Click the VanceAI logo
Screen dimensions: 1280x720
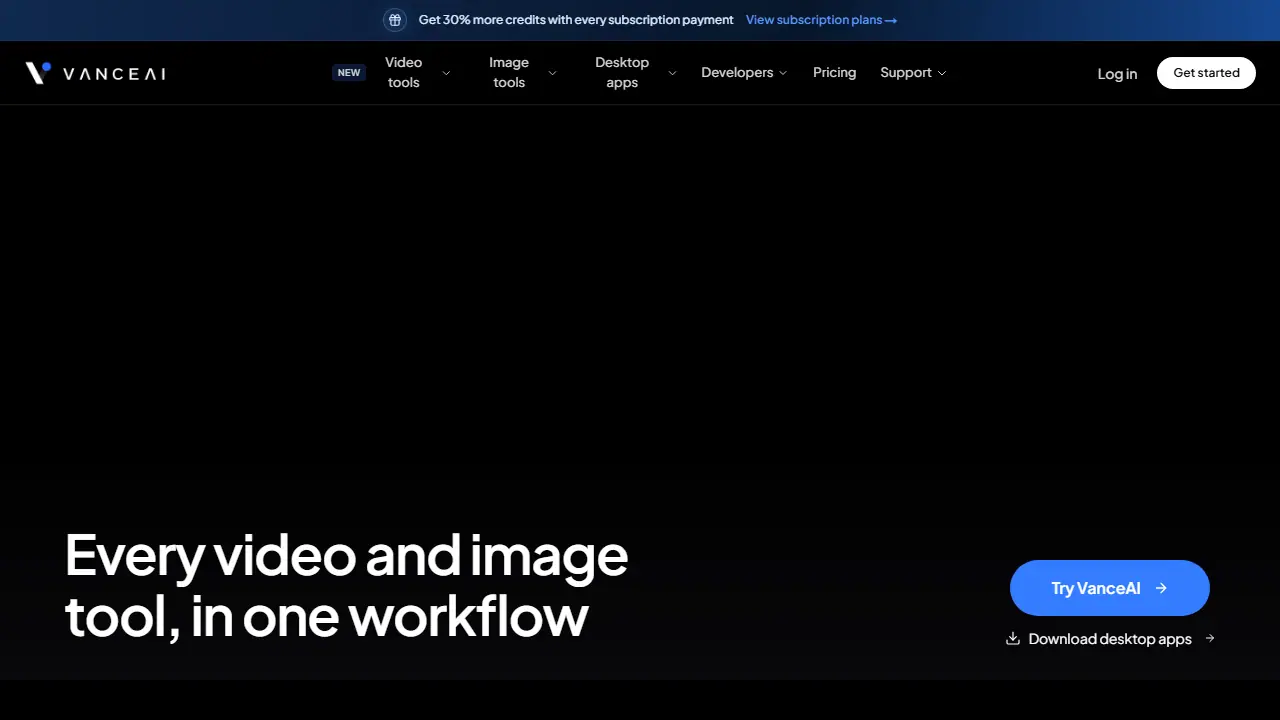coord(96,73)
